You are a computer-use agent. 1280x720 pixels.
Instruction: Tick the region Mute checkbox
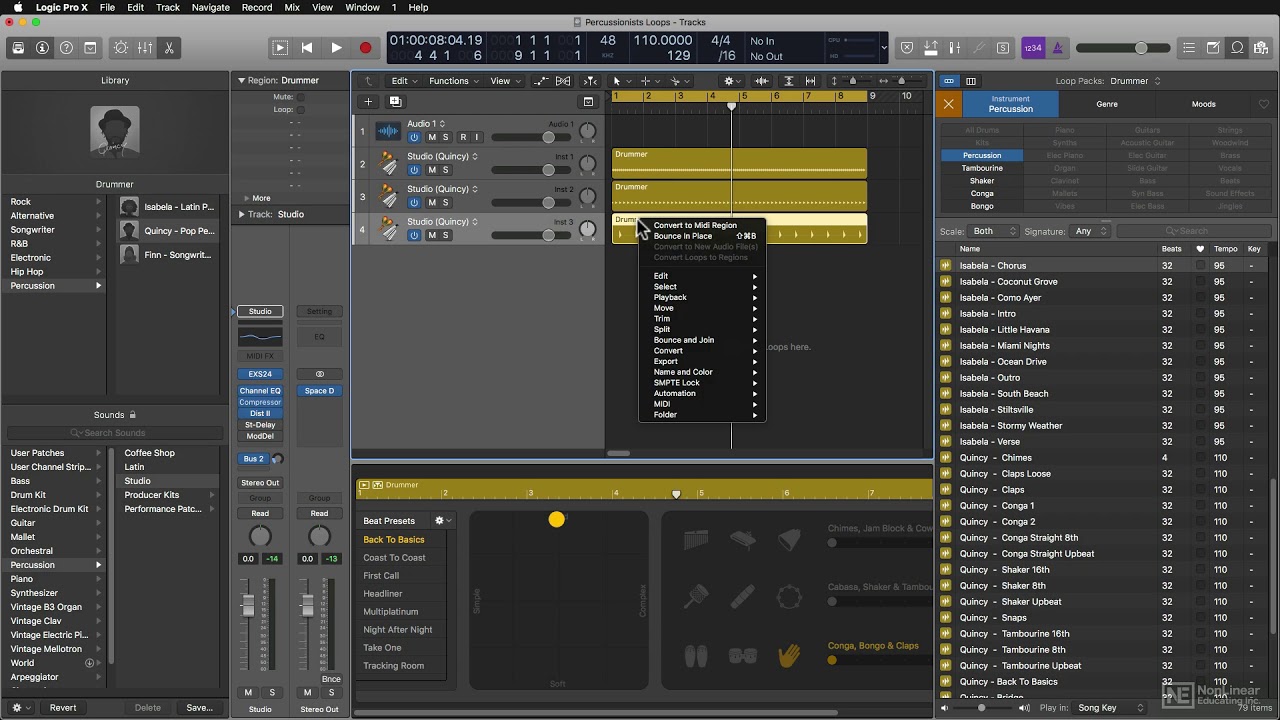coord(300,97)
